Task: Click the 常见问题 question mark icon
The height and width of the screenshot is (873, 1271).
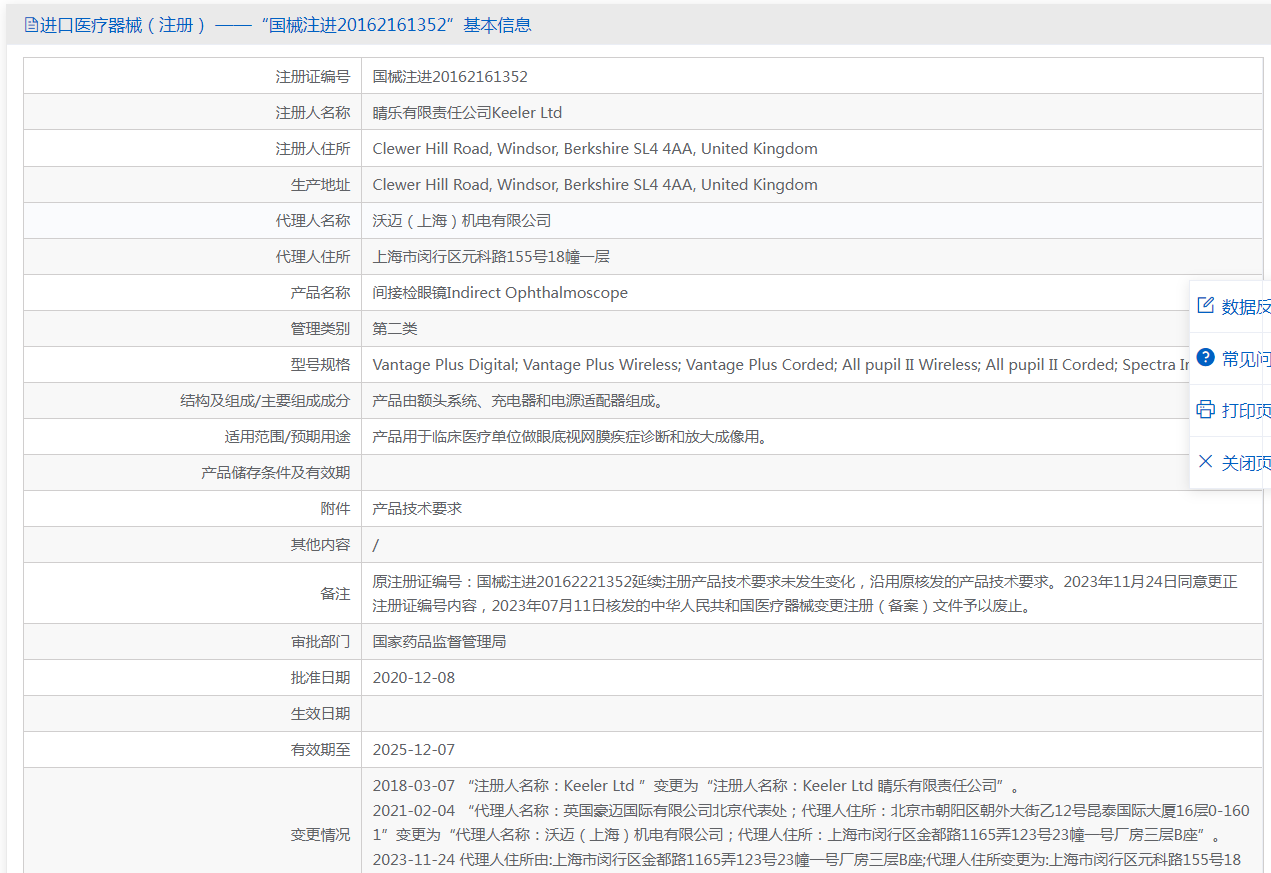Action: [x=1205, y=358]
